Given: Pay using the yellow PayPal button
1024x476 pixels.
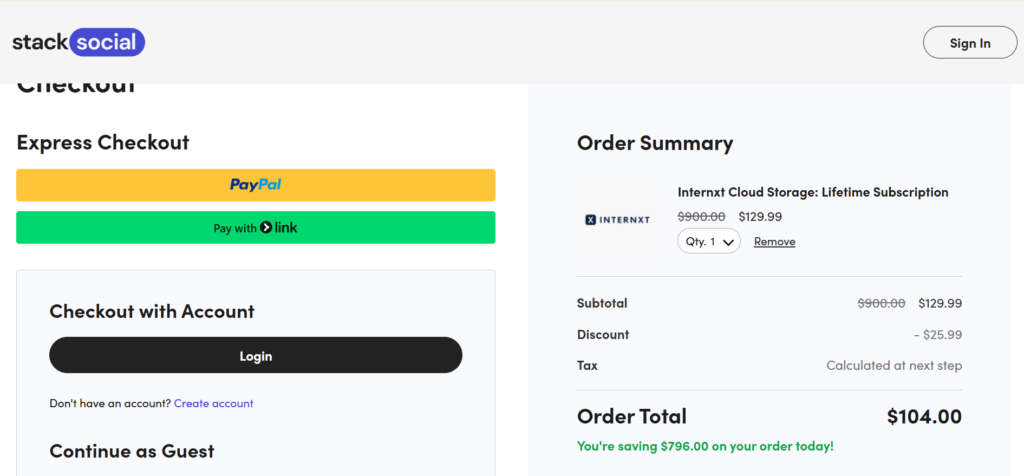Looking at the screenshot, I should (x=255, y=185).
